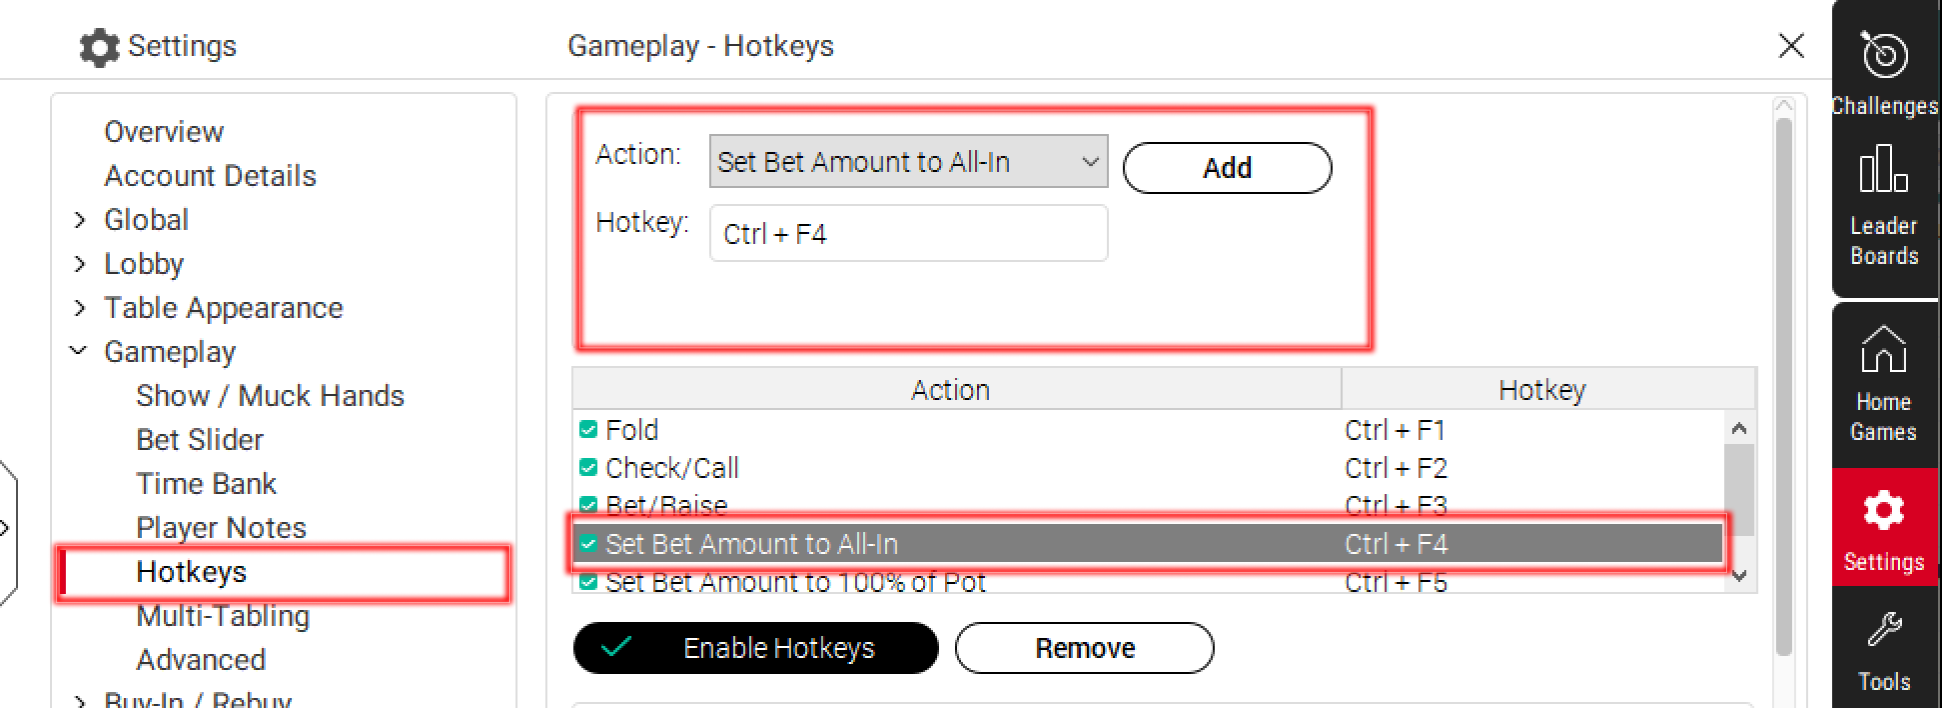Viewport: 1942px width, 708px height.
Task: Click the Remove hotkey button
Action: point(1085,648)
